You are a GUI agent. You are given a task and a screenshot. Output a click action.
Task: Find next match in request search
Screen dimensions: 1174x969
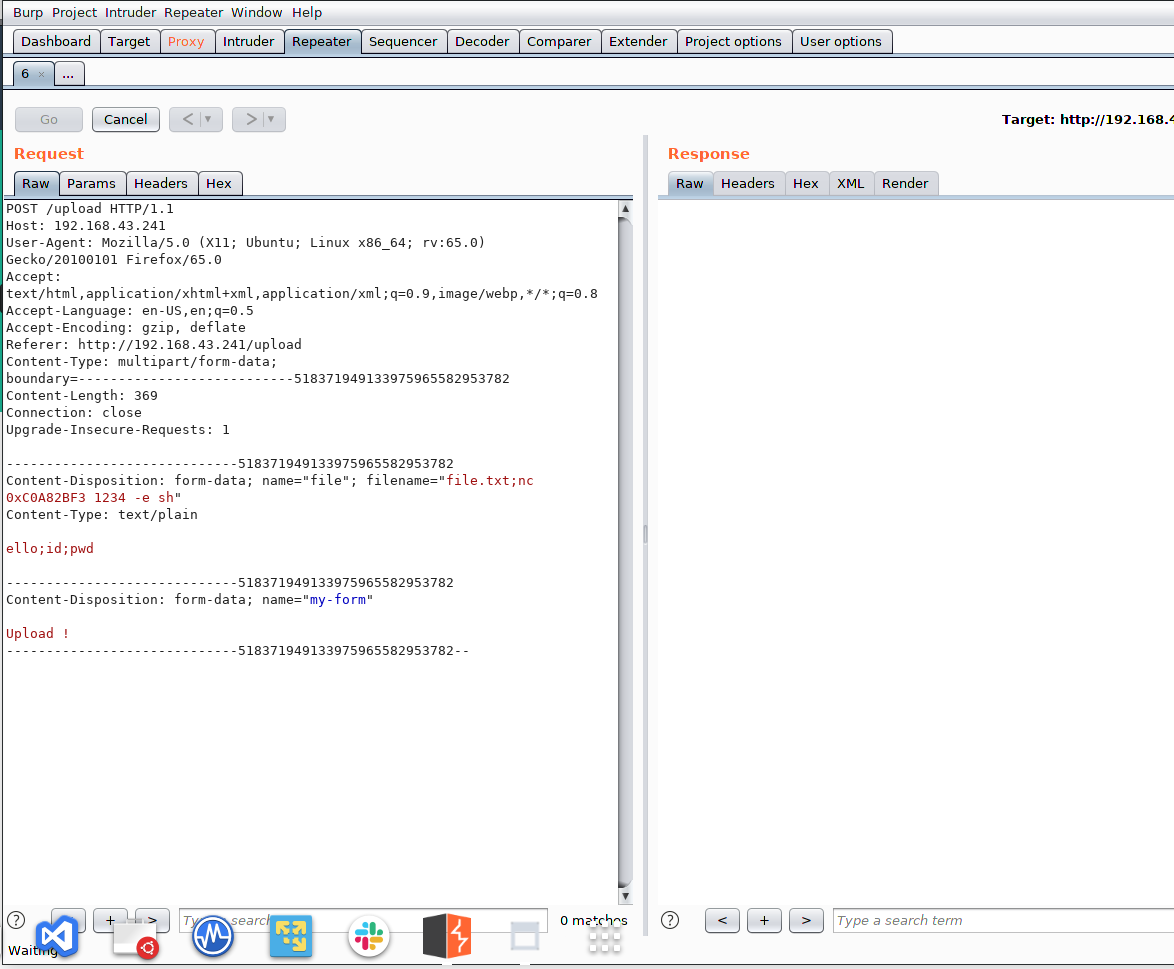[152, 920]
